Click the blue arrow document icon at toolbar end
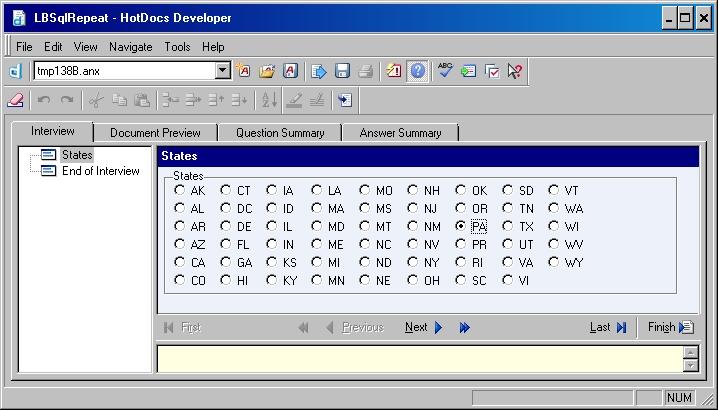This screenshot has height=410, width=718. click(345, 100)
